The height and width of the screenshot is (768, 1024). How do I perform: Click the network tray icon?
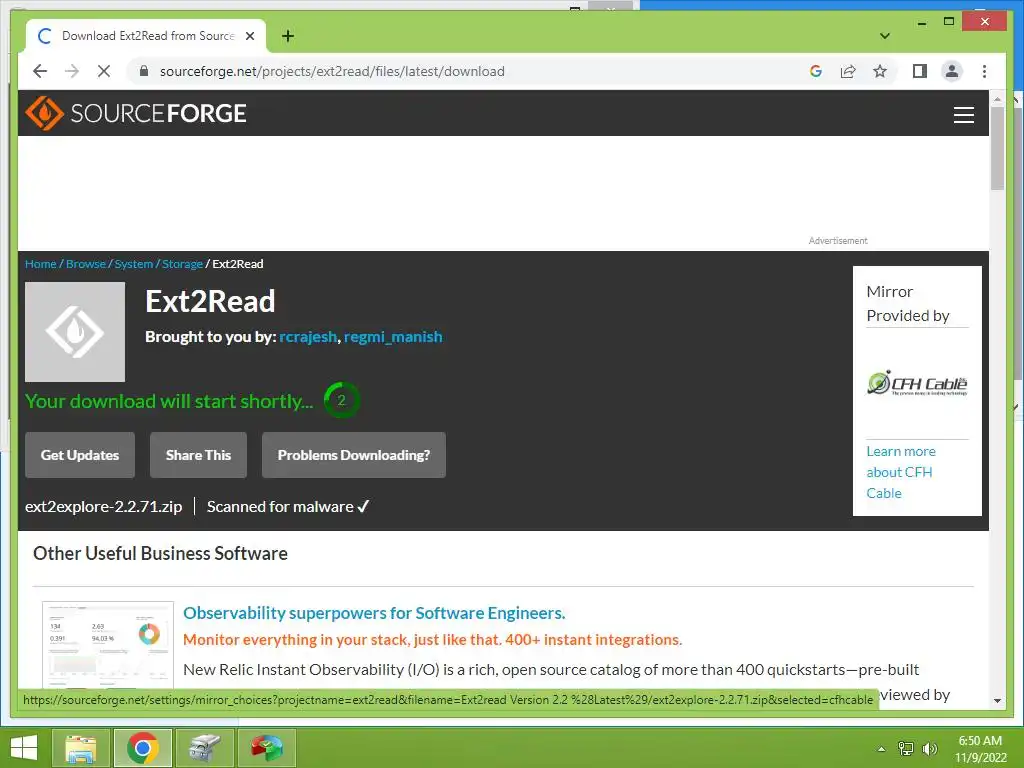point(905,749)
